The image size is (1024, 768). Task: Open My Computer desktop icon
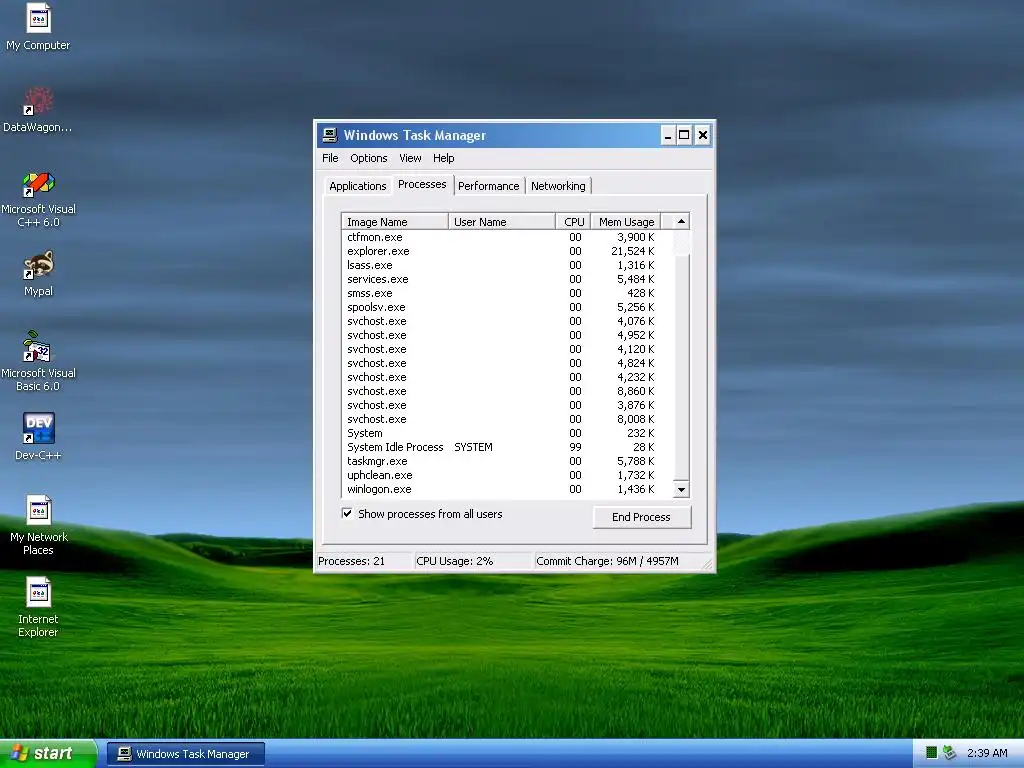point(39,27)
